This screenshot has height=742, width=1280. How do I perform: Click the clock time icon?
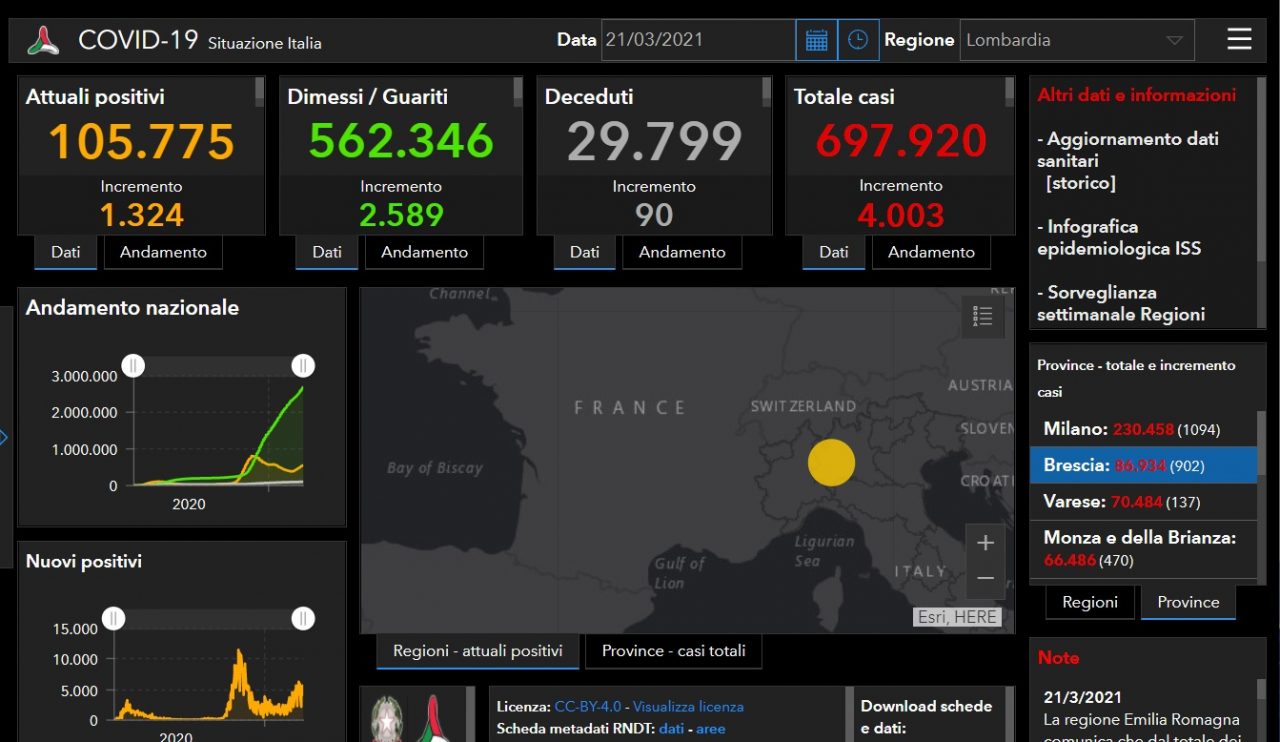tap(858, 40)
